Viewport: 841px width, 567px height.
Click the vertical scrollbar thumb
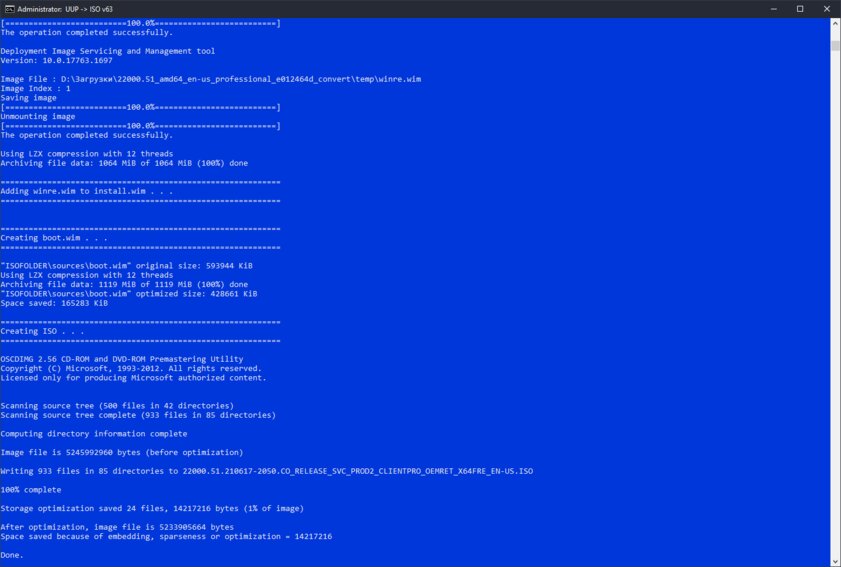(835, 46)
